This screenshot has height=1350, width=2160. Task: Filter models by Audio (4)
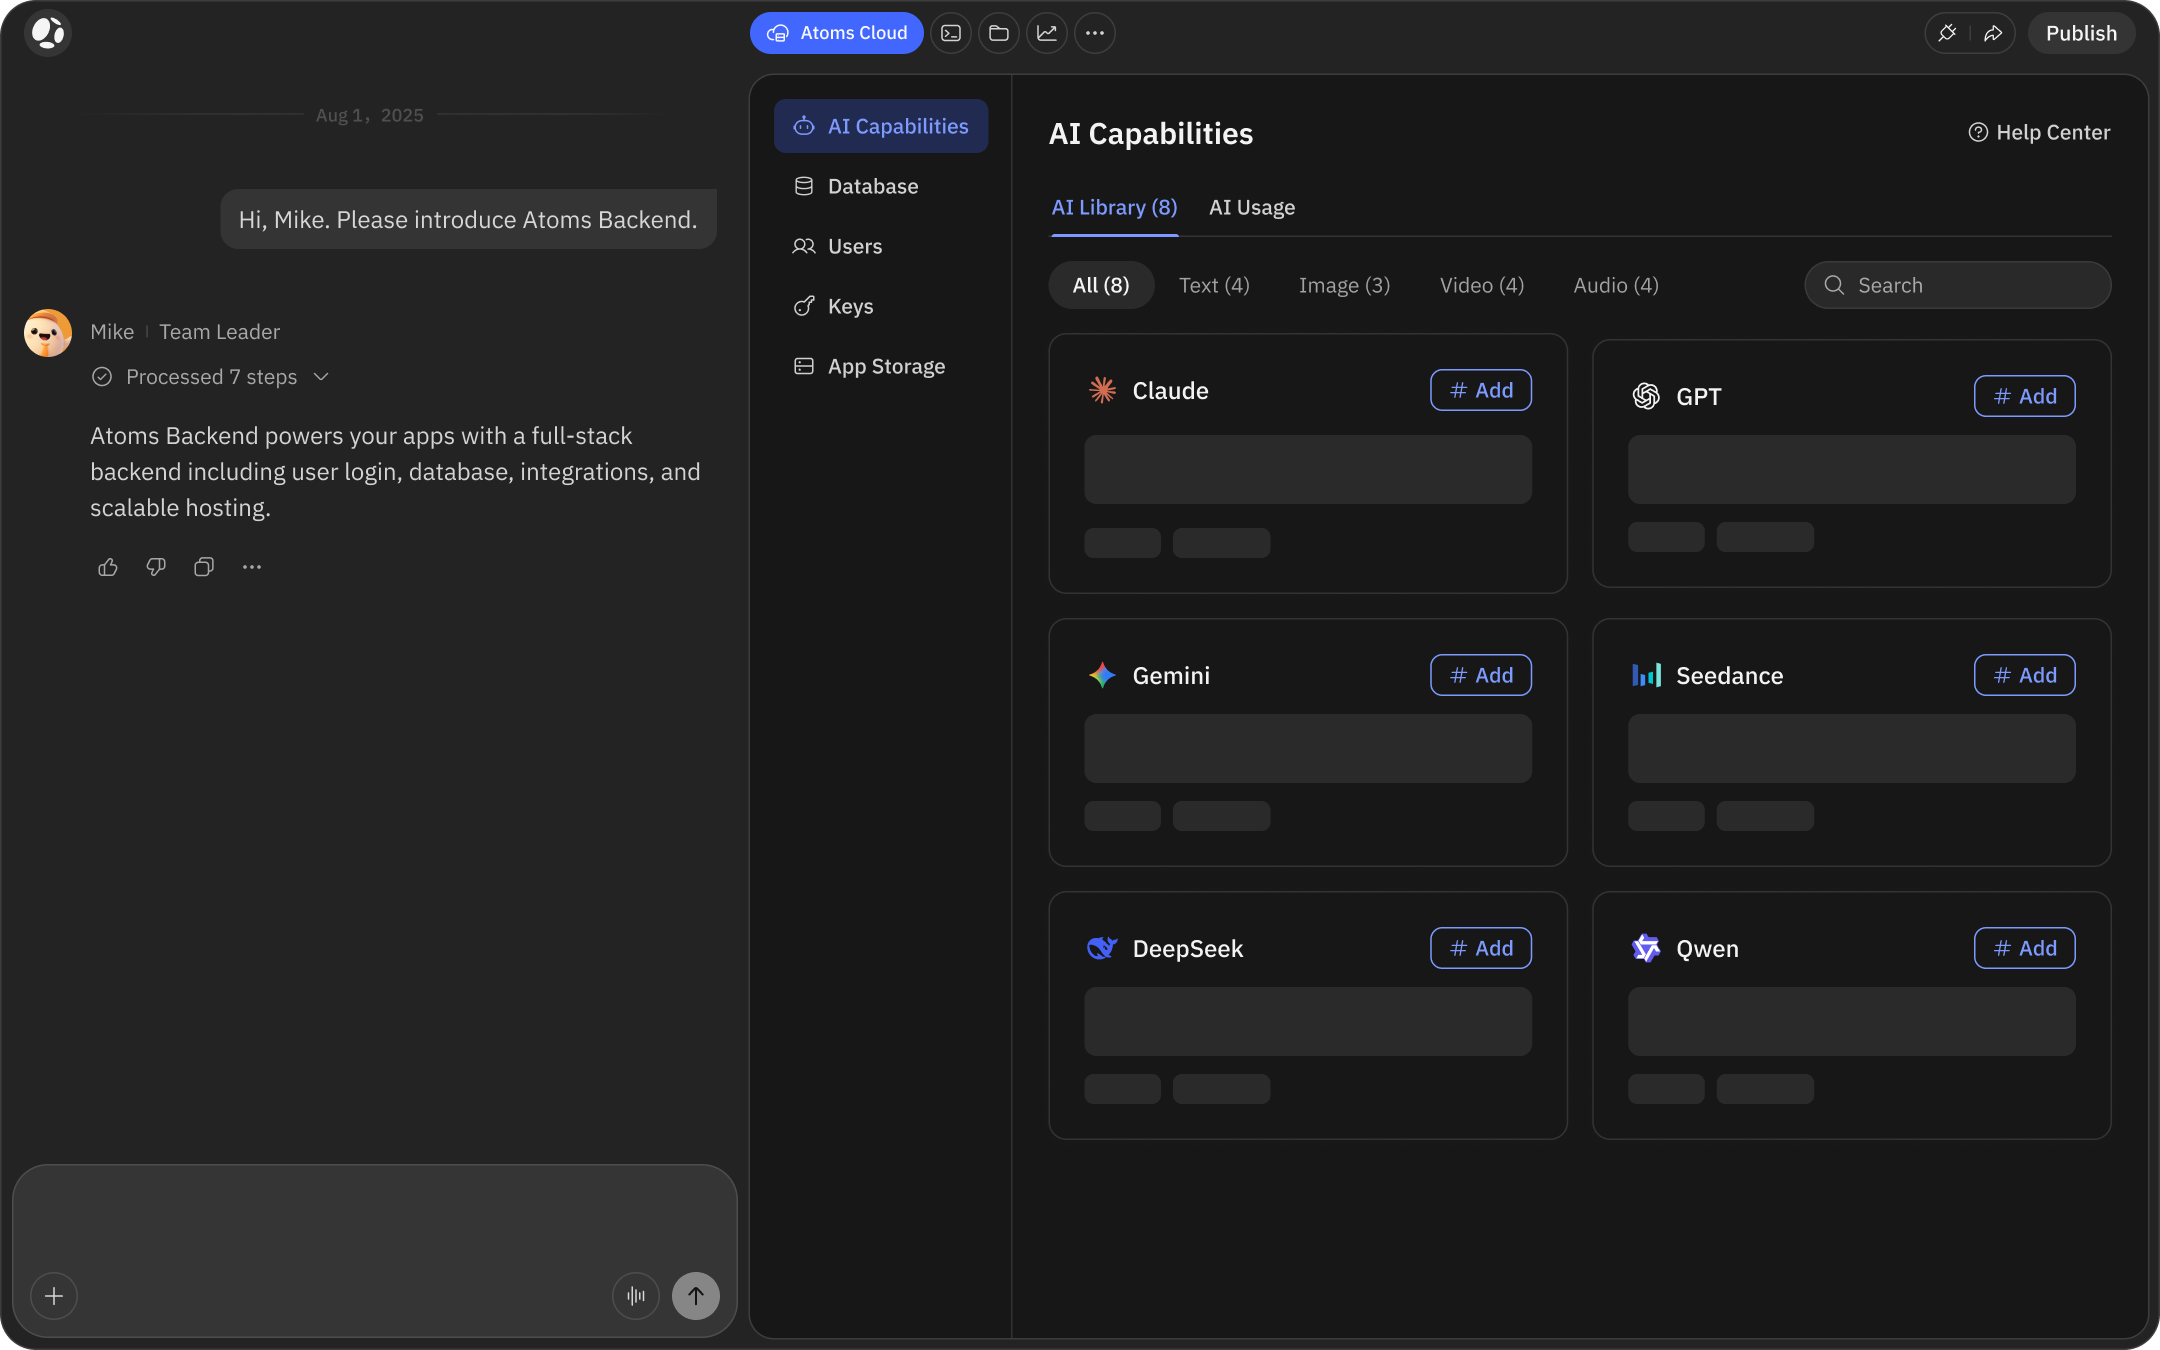click(1616, 285)
